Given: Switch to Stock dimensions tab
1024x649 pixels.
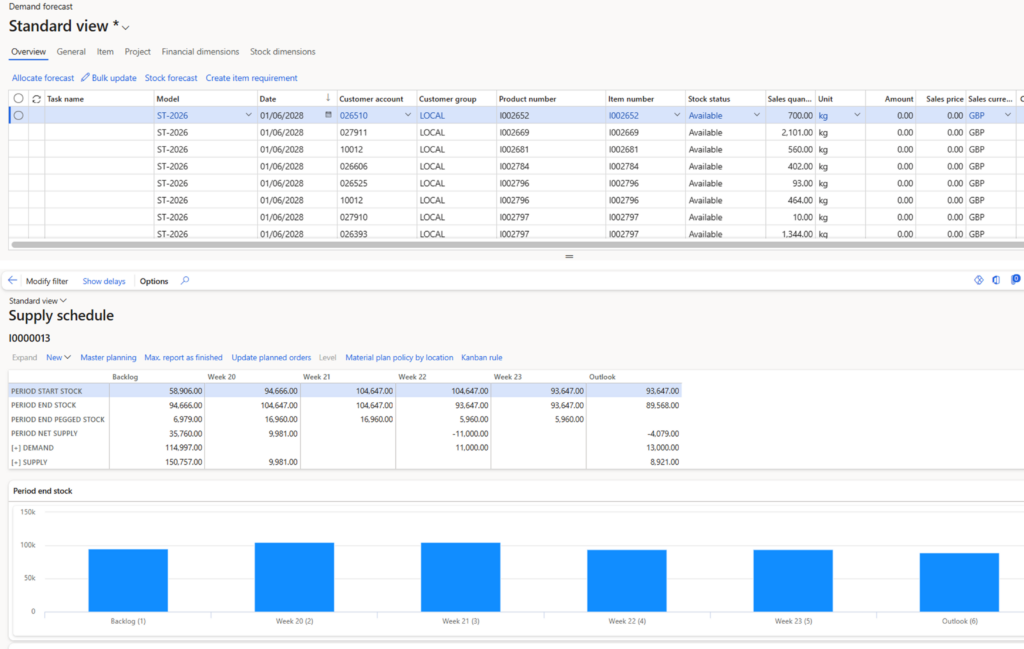Looking at the screenshot, I should (283, 52).
